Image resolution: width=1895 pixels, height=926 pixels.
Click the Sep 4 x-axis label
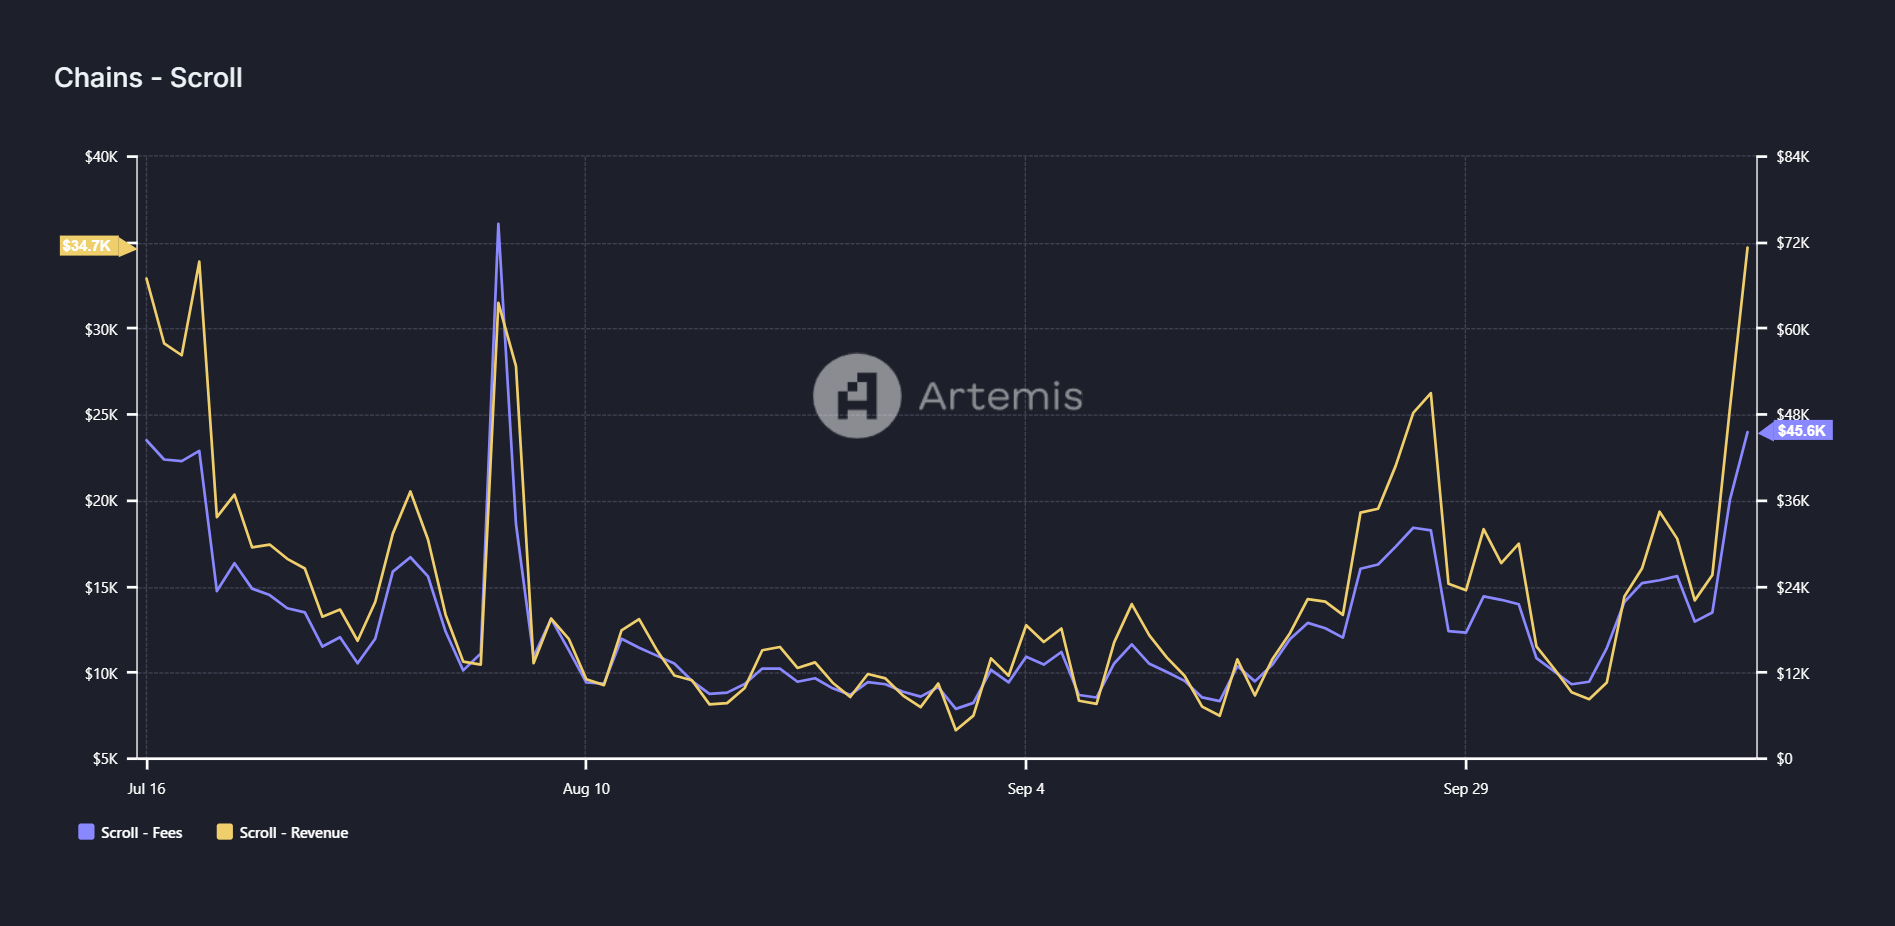pos(1026,789)
